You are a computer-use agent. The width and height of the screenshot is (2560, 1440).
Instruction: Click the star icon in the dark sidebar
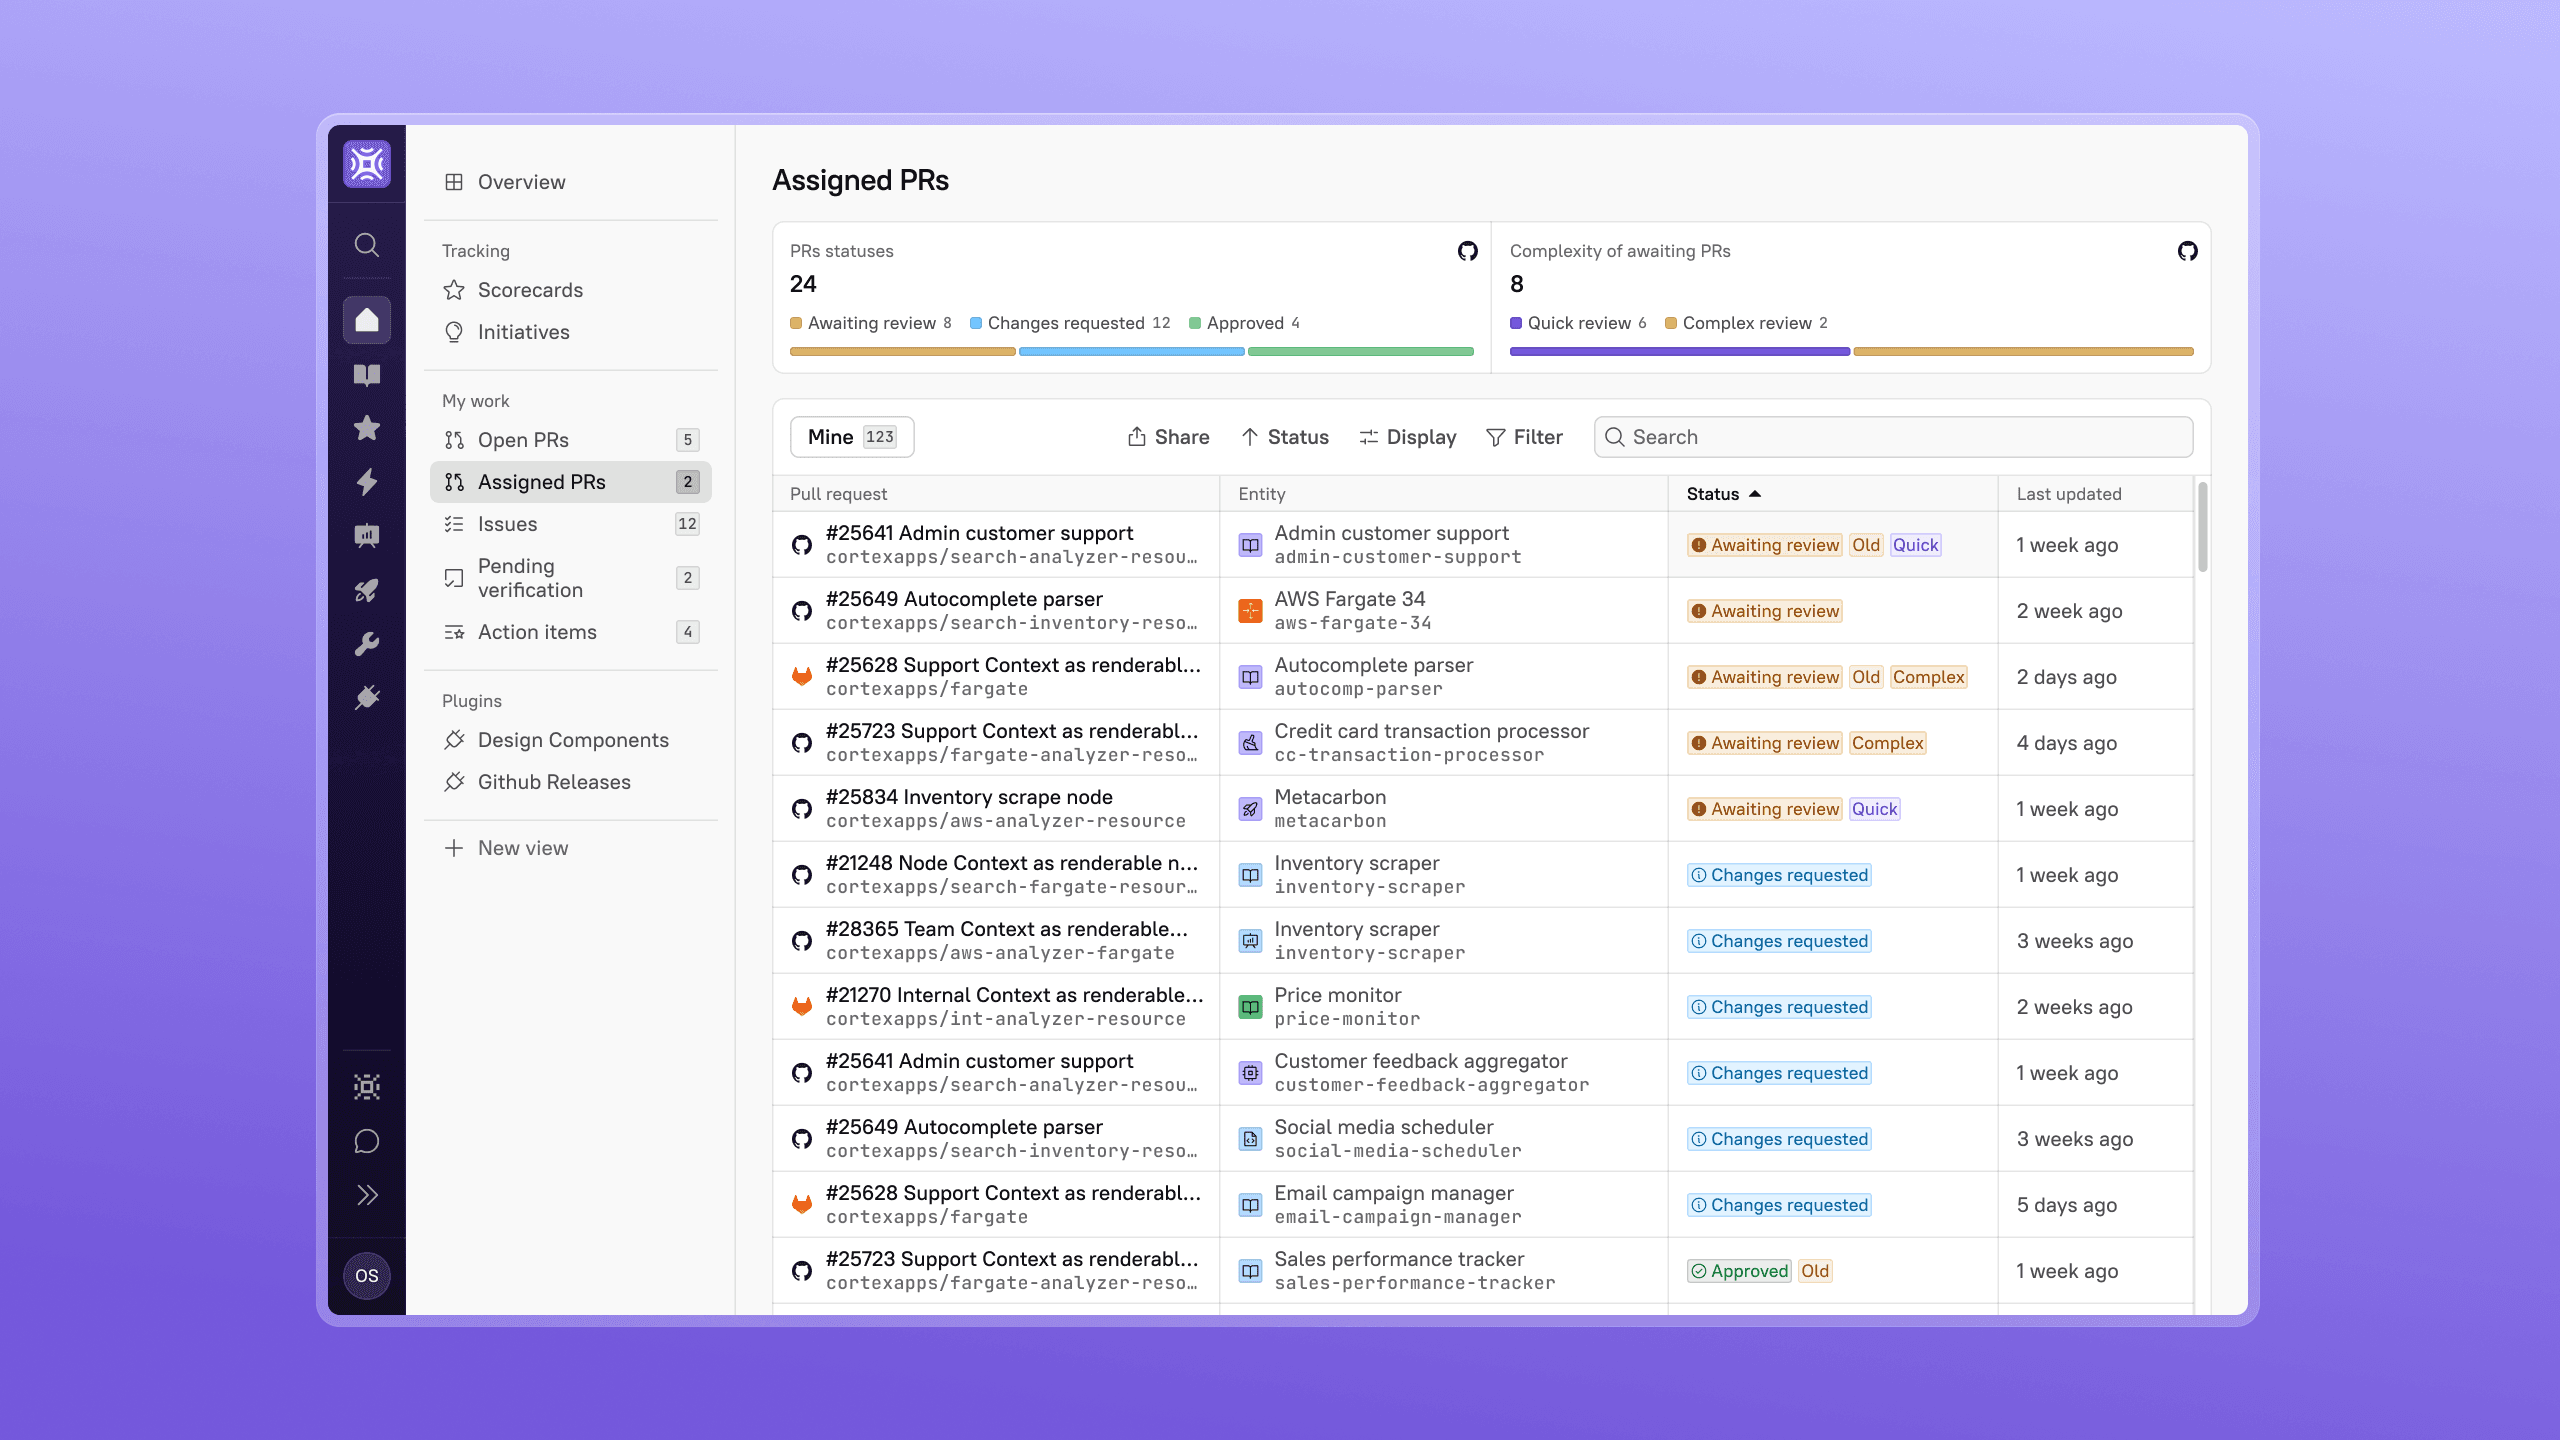coord(367,428)
